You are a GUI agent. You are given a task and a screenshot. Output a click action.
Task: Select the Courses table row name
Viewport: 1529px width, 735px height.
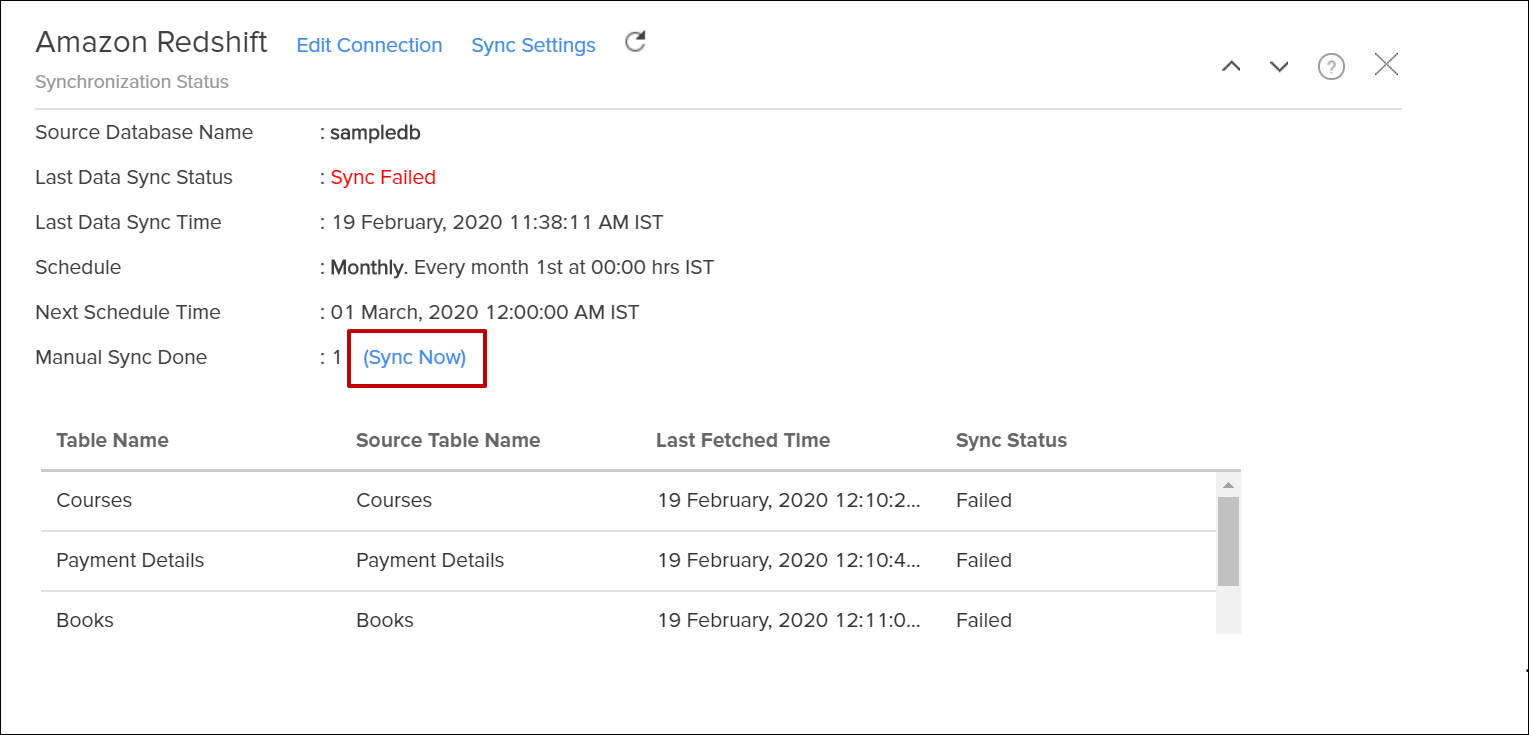coord(94,500)
